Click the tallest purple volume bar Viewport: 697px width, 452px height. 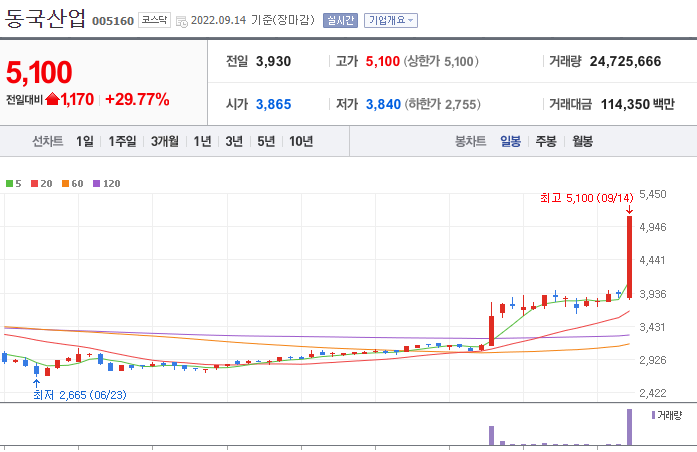(x=629, y=427)
